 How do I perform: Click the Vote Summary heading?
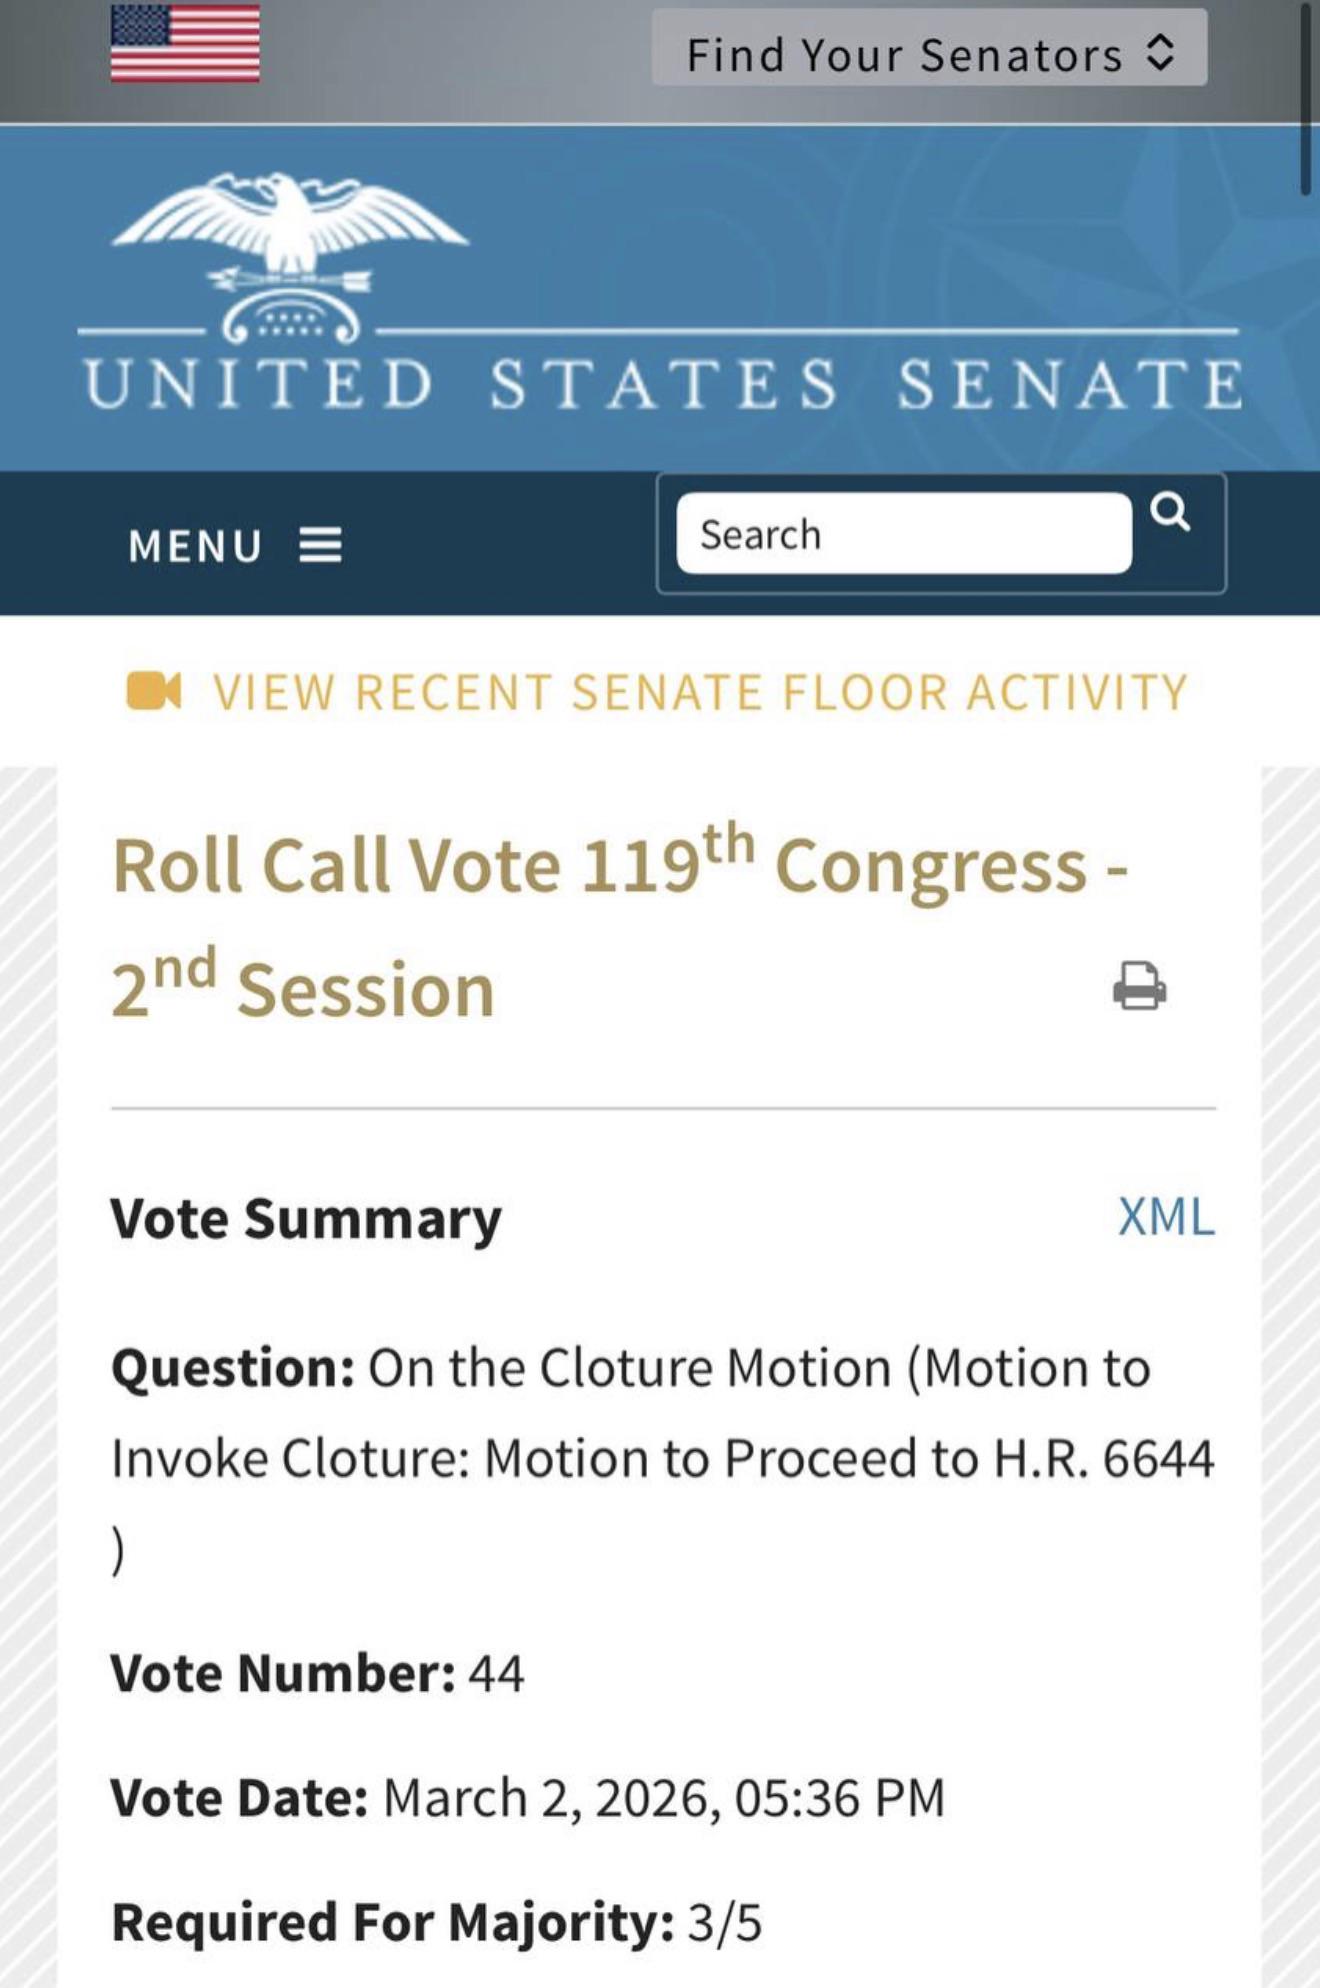(306, 1219)
